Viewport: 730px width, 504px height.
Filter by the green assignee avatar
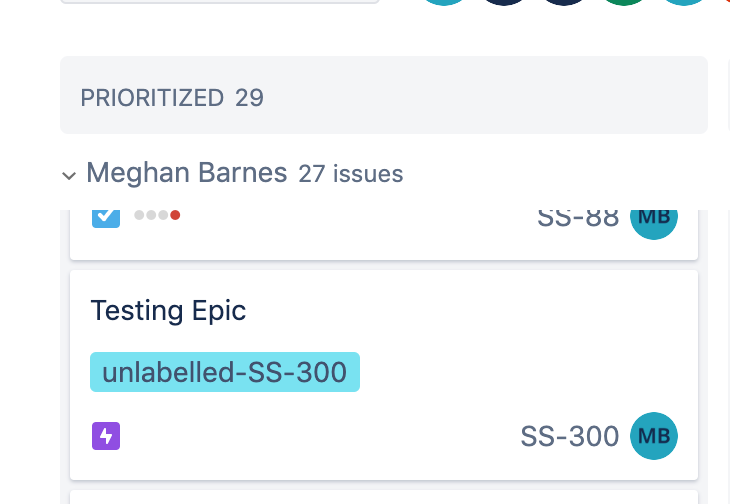(x=624, y=2)
